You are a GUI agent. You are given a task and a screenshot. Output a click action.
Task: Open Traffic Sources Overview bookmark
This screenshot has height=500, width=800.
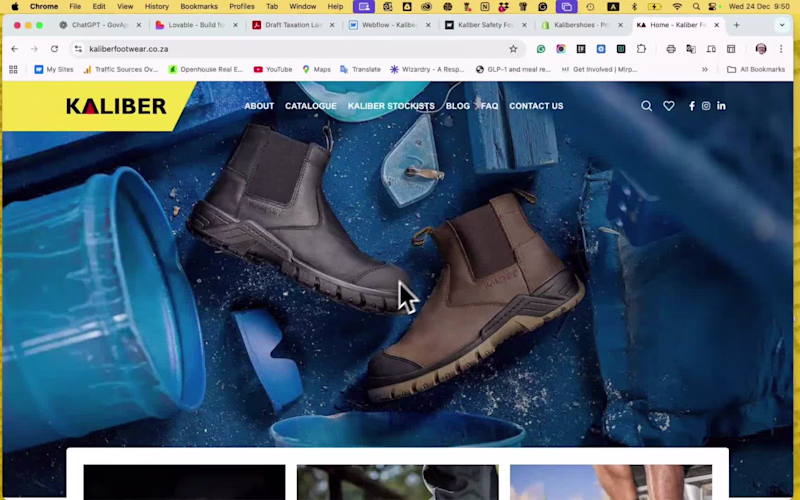click(x=120, y=69)
